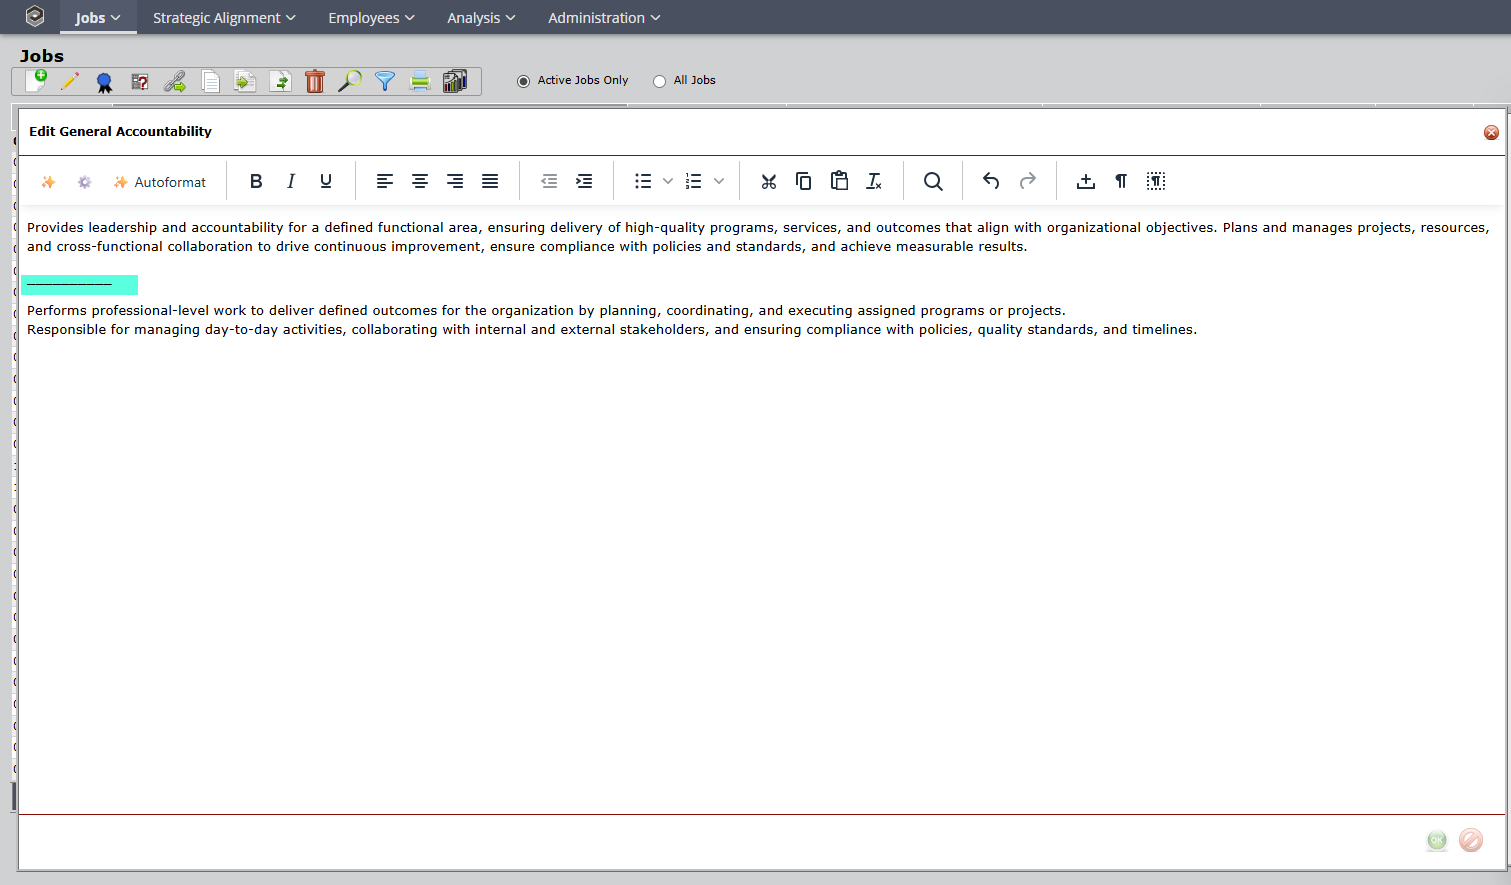Screen dimensions: 1511x885
Task: Click the Autoformat button
Action: pos(160,182)
